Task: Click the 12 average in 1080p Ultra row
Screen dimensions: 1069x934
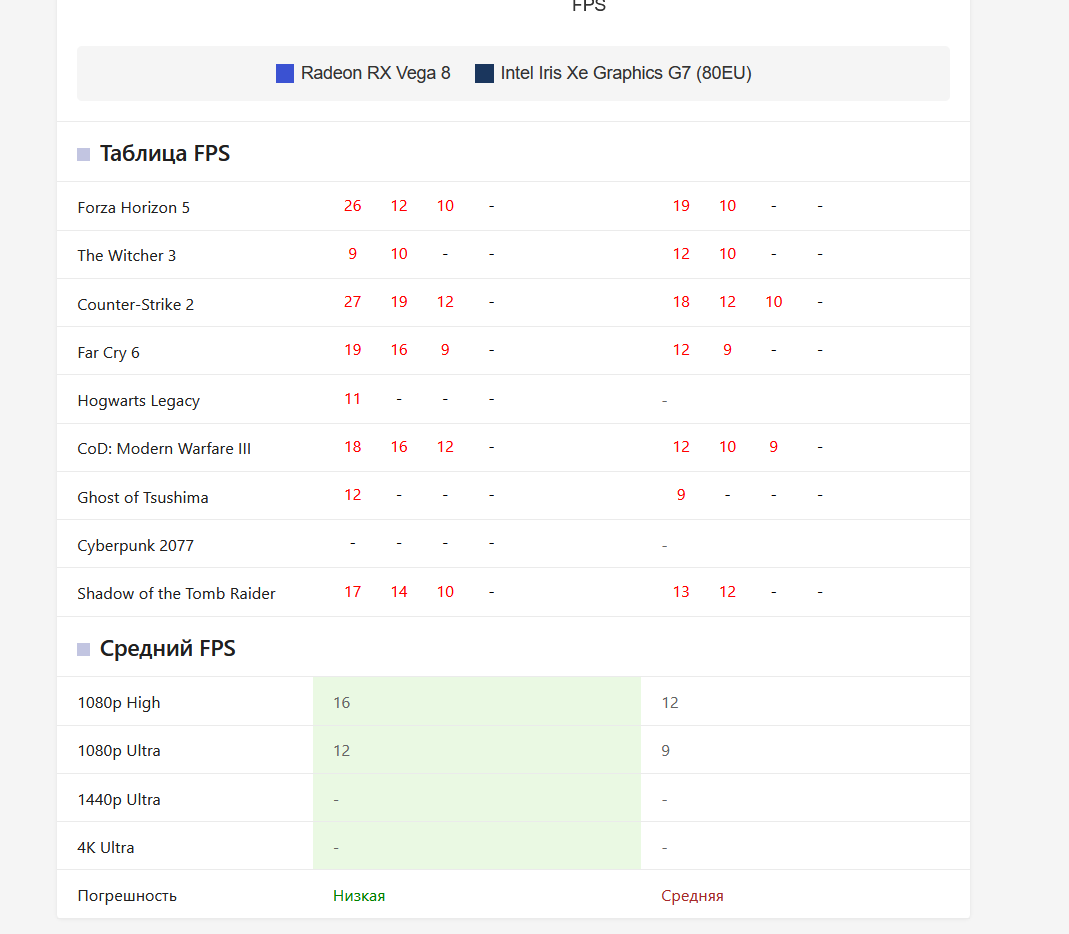Action: (342, 751)
